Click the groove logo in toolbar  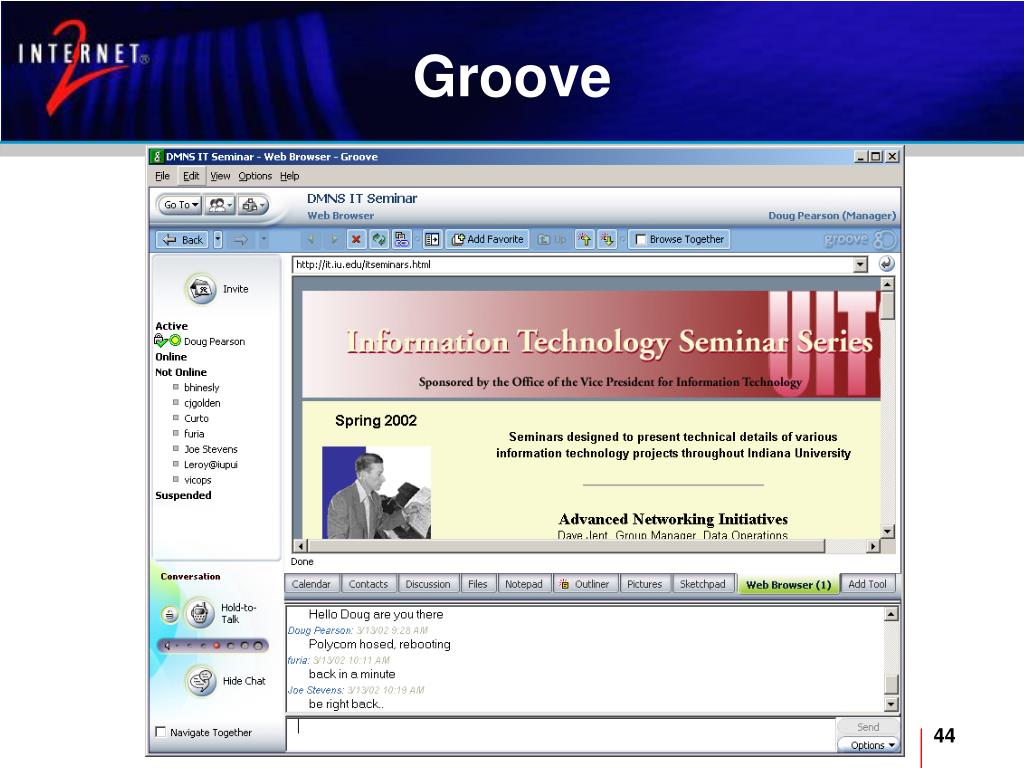coord(859,239)
